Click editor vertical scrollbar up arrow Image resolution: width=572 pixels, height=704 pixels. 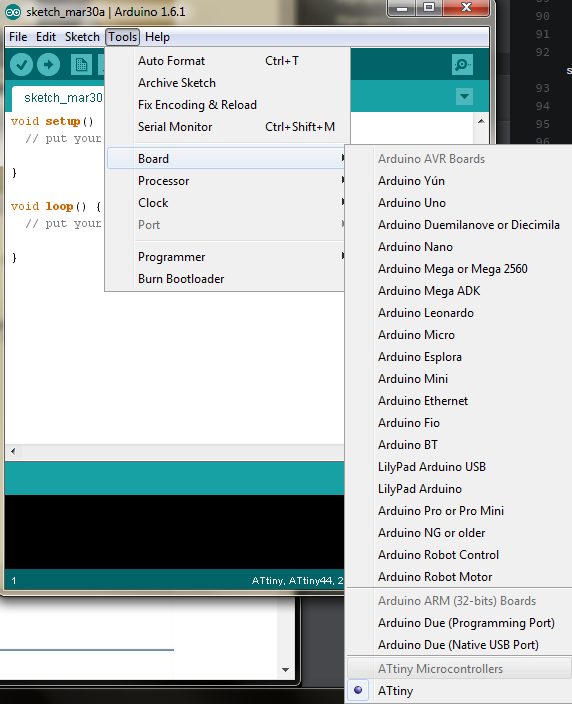pos(481,121)
